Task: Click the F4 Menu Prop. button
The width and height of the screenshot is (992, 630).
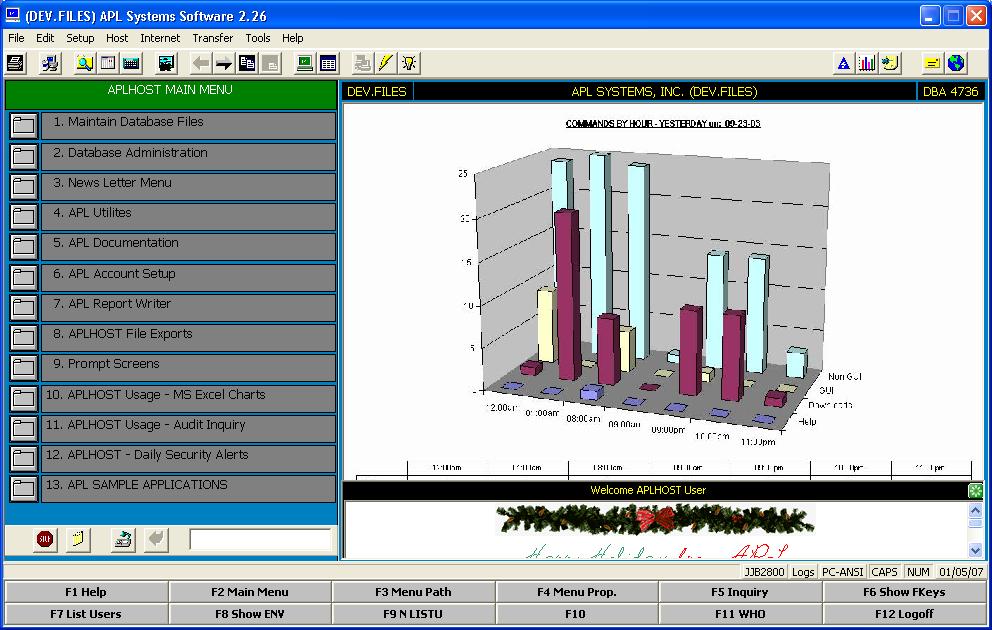Action: pyautogui.click(x=577, y=592)
